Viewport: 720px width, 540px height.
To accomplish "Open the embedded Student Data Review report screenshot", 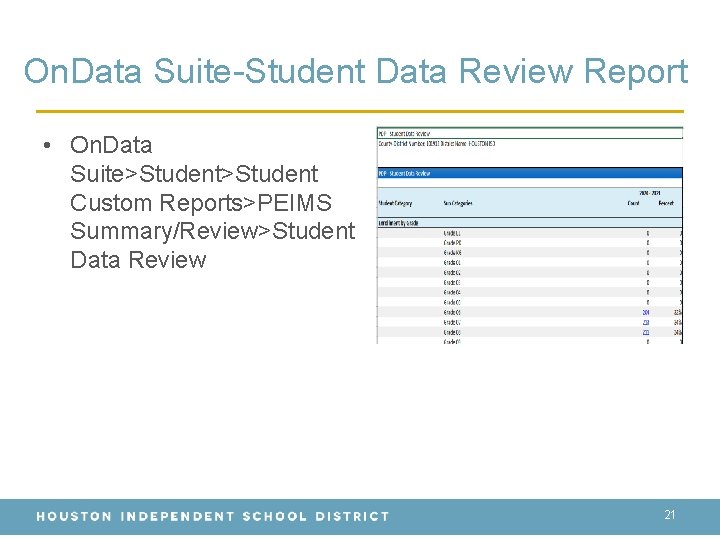I will tap(530, 236).
